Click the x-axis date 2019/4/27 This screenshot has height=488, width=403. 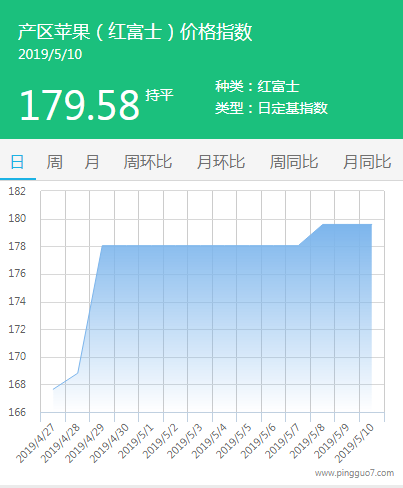coord(35,444)
